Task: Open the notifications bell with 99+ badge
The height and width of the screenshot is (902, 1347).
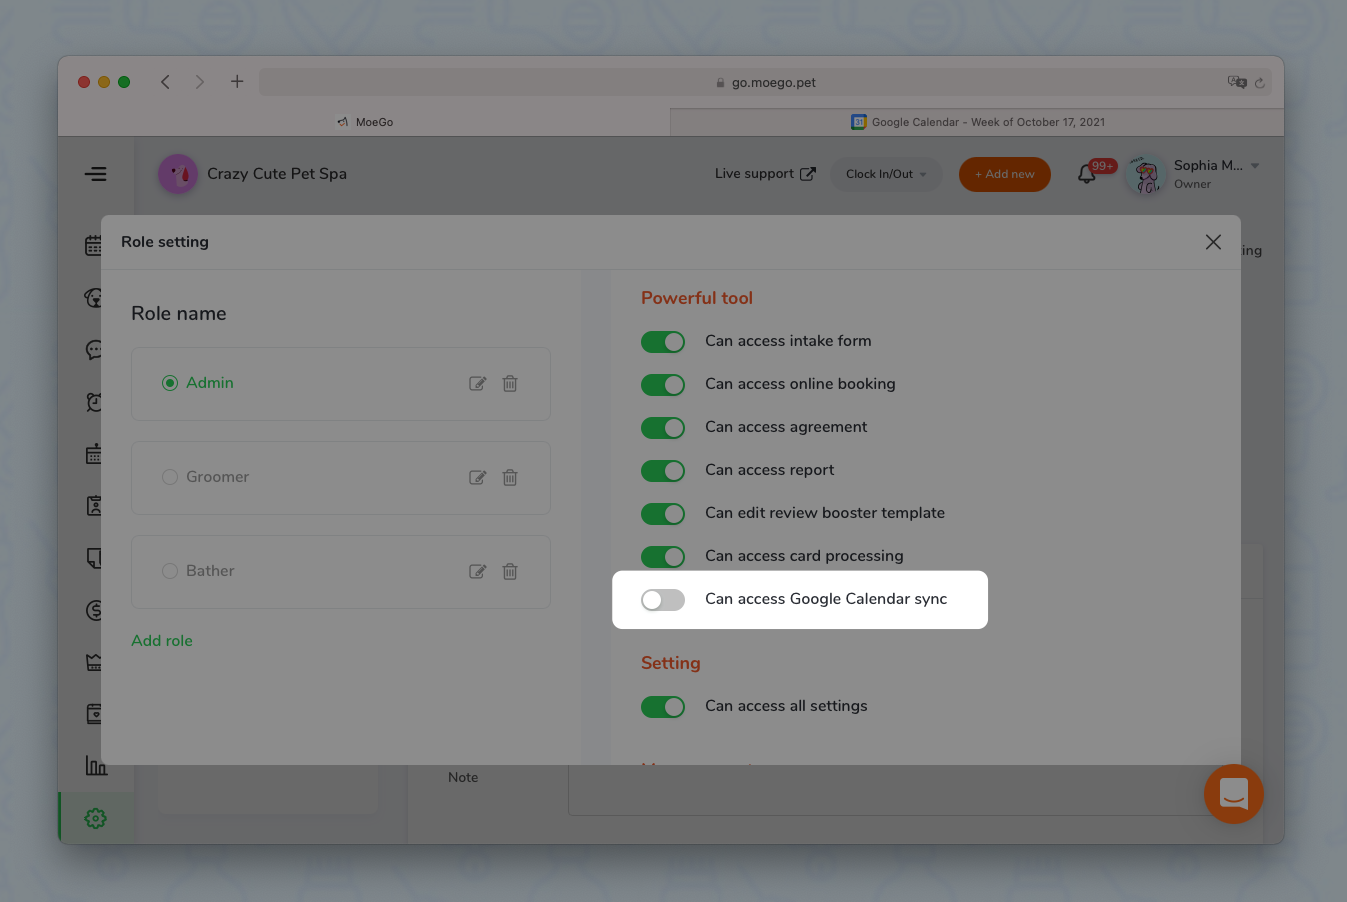Action: click(x=1087, y=174)
